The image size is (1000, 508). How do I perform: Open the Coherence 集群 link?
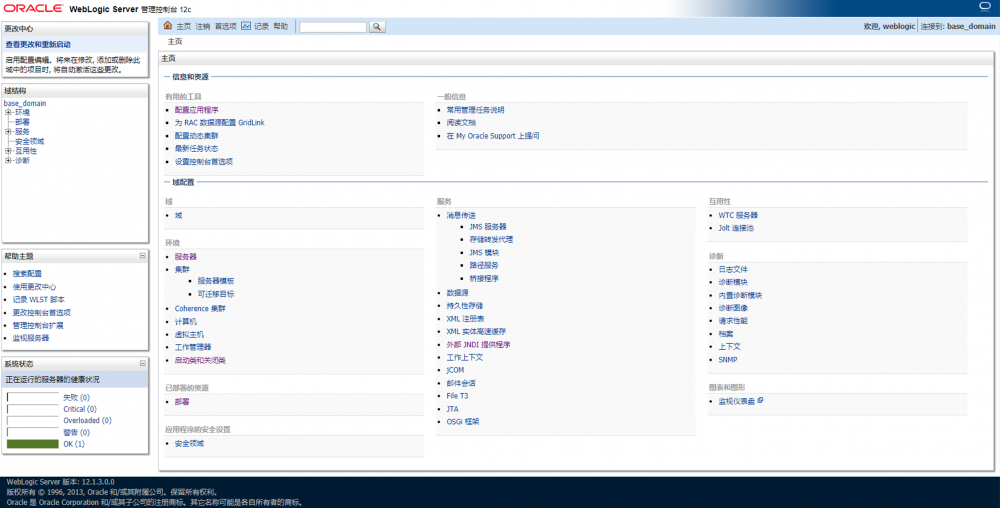pyautogui.click(x=200, y=308)
